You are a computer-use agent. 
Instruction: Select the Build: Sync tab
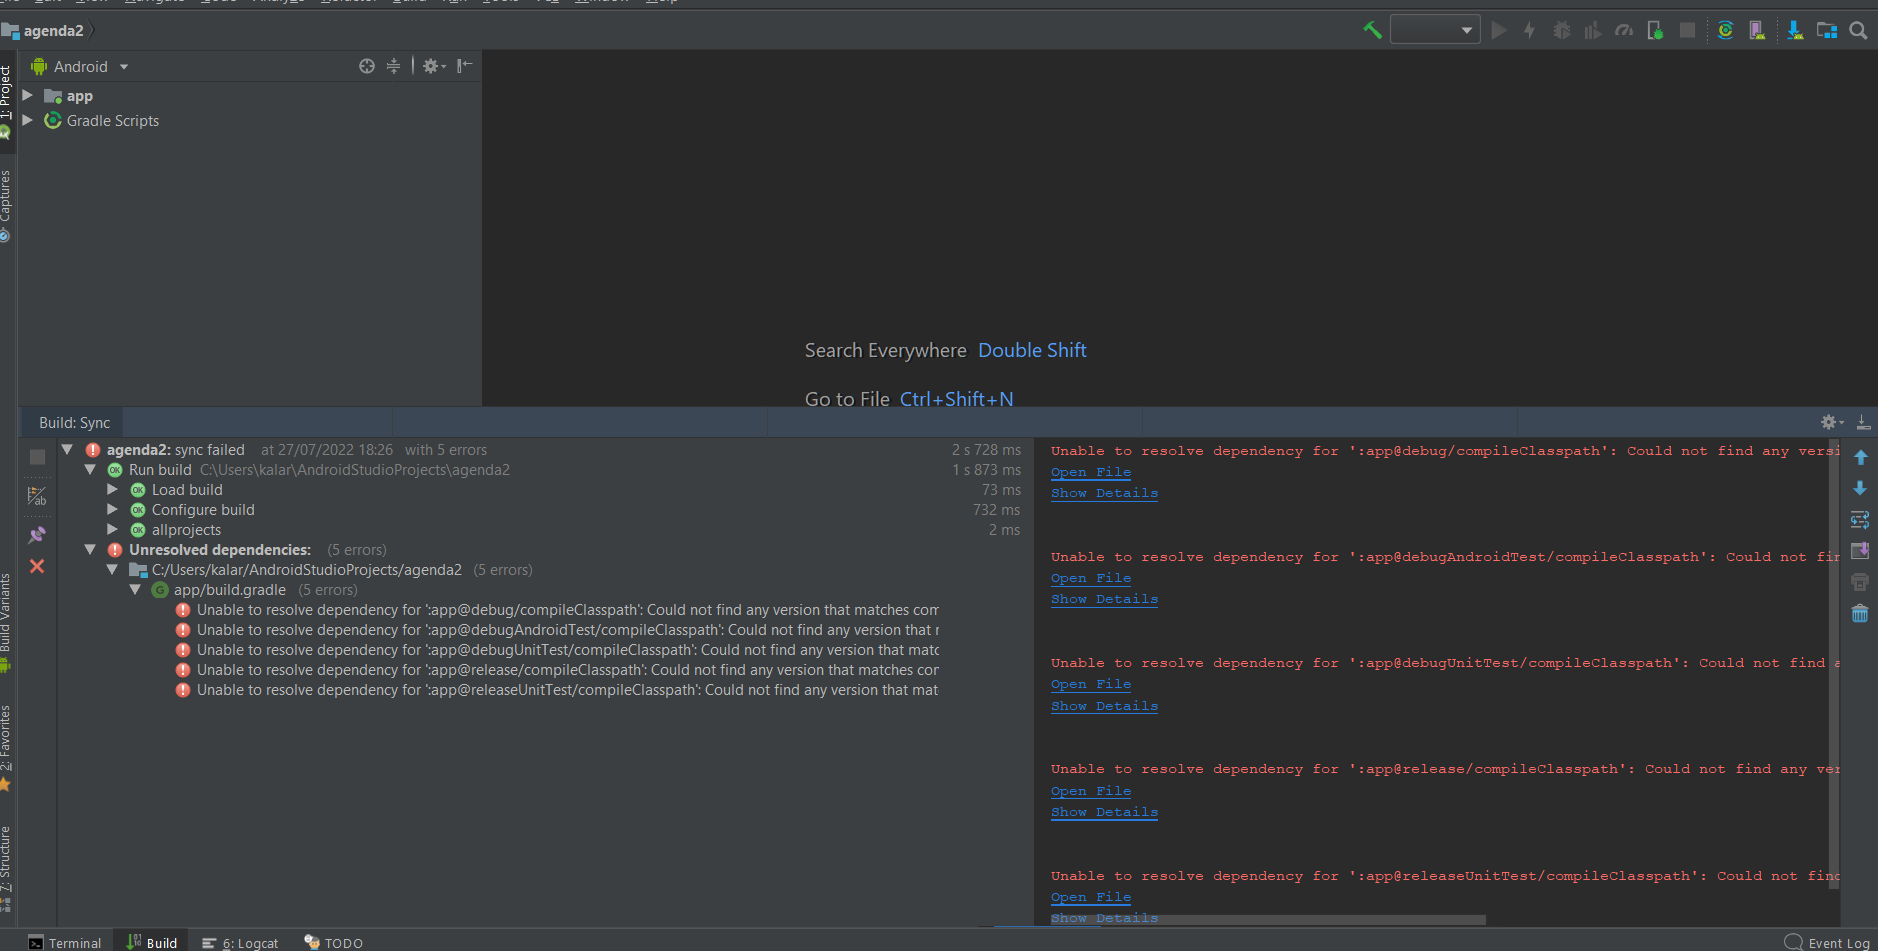pos(74,423)
